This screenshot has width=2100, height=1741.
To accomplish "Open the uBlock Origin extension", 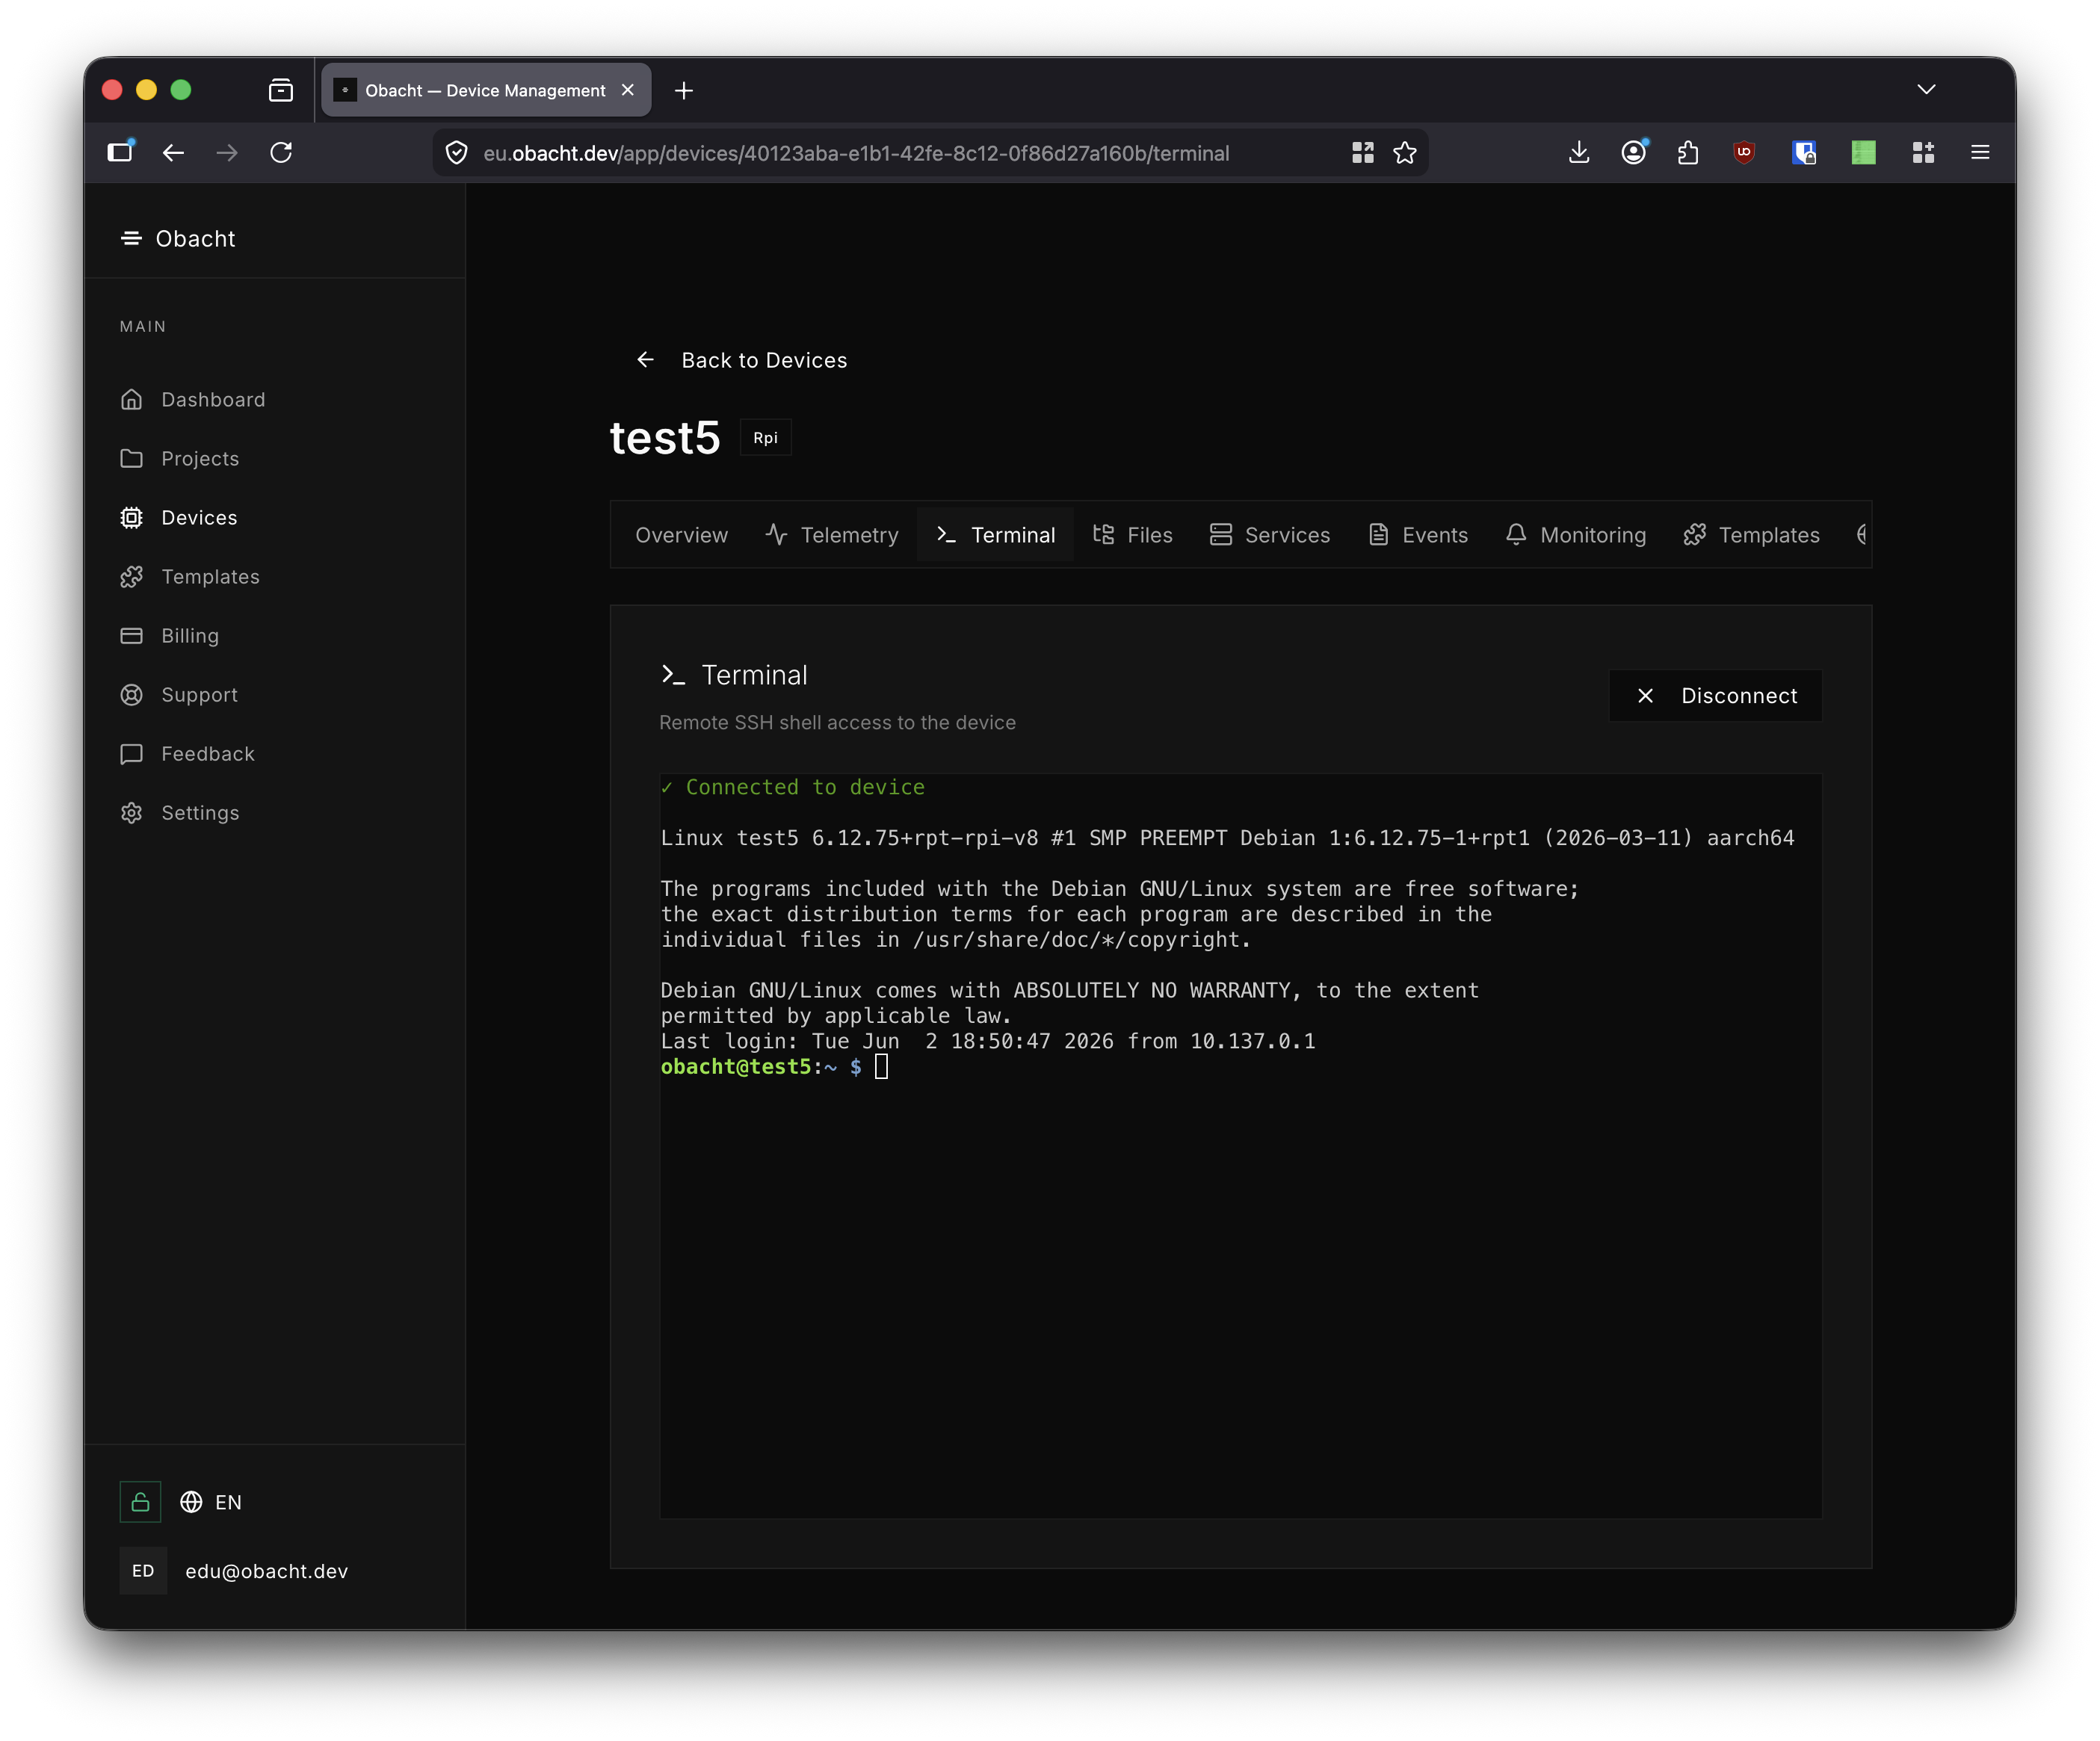I will tap(1744, 152).
